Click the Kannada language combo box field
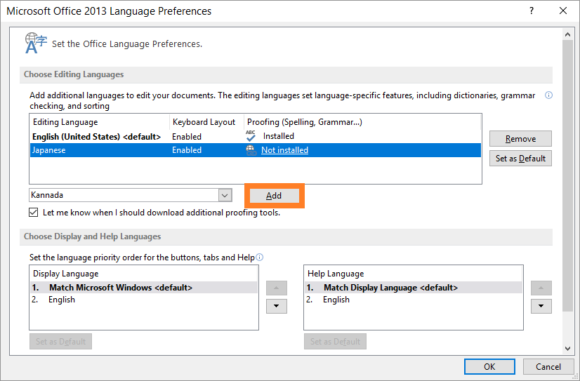 pyautogui.click(x=131, y=195)
